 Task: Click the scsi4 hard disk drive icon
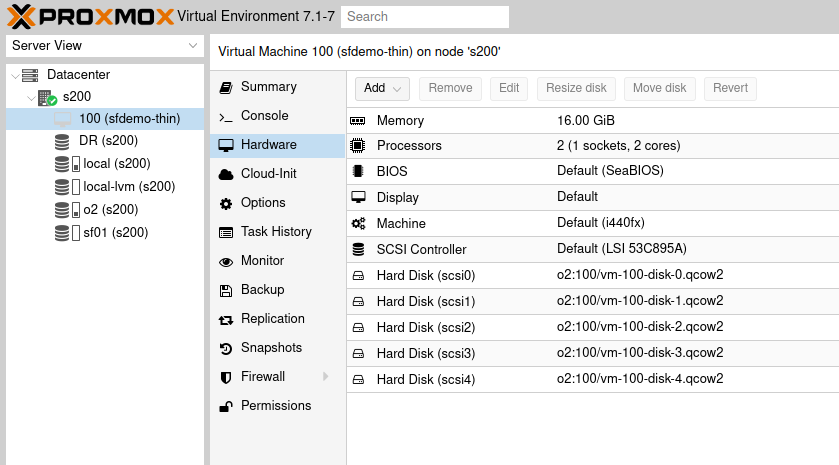click(x=358, y=379)
